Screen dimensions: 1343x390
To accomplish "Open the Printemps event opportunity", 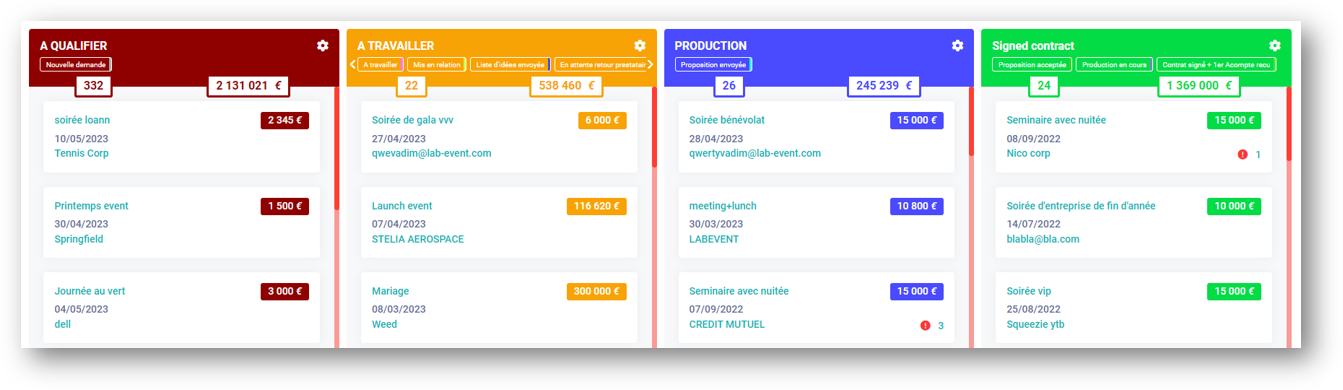I will tap(91, 206).
